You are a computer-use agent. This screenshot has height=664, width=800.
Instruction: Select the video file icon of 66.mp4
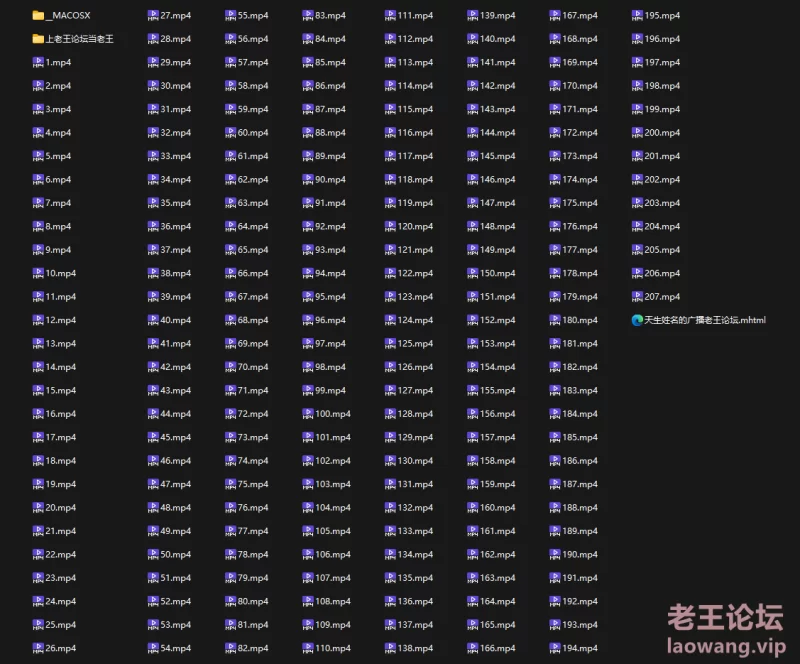(231, 273)
